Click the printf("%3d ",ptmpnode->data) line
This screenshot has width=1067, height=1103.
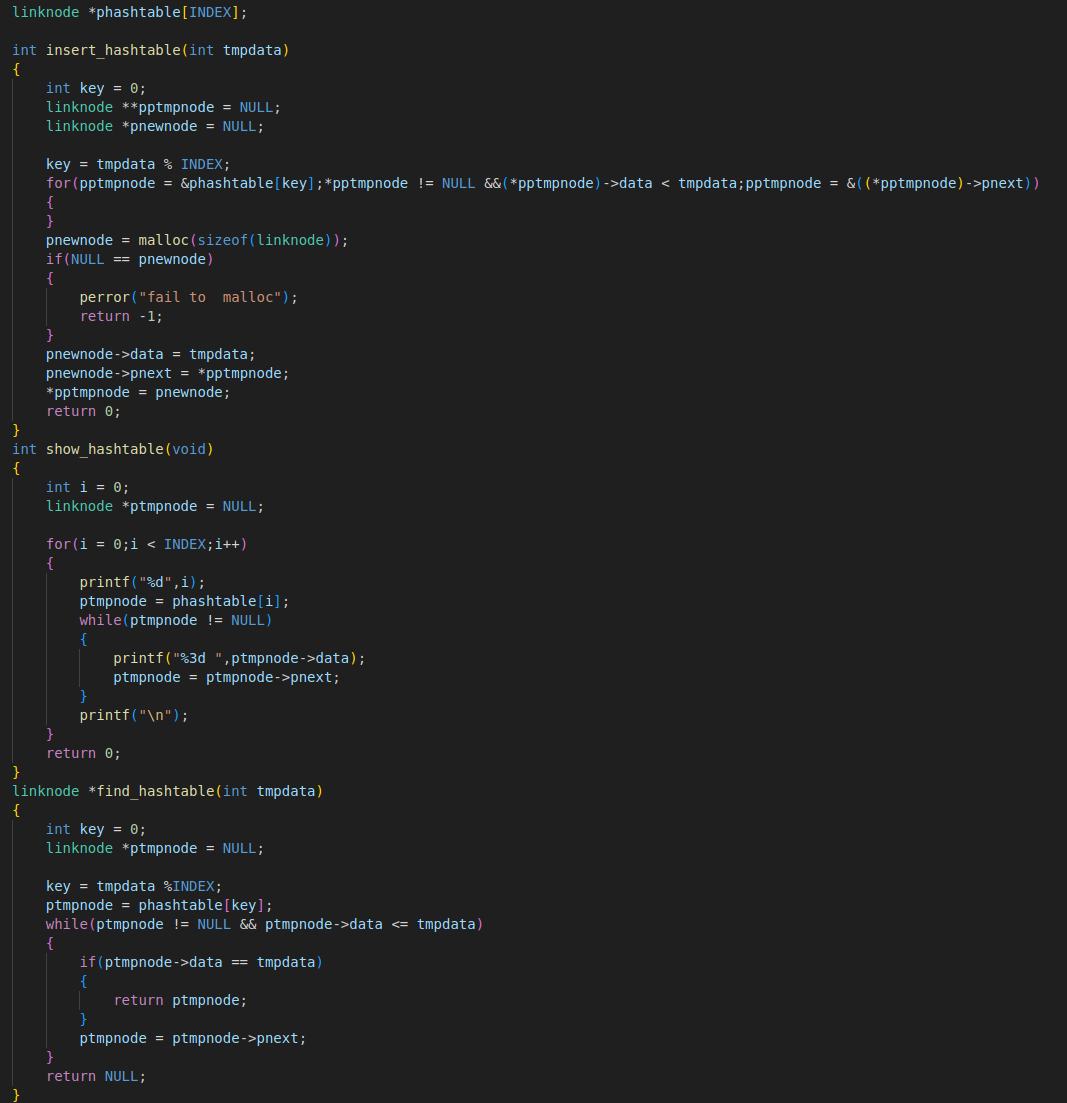point(239,658)
